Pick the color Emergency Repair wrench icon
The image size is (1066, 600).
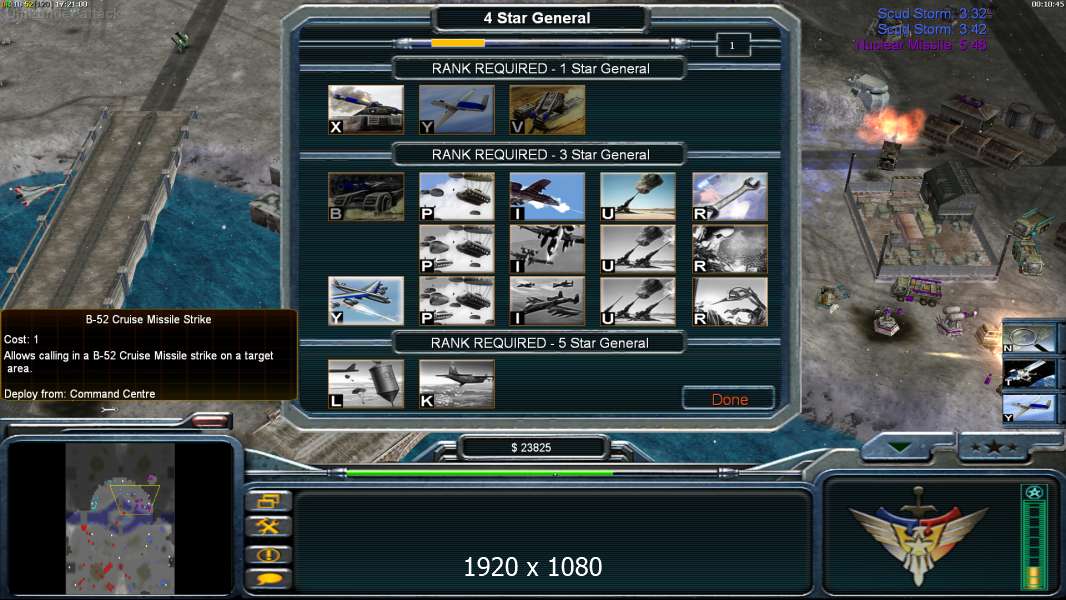click(729, 196)
